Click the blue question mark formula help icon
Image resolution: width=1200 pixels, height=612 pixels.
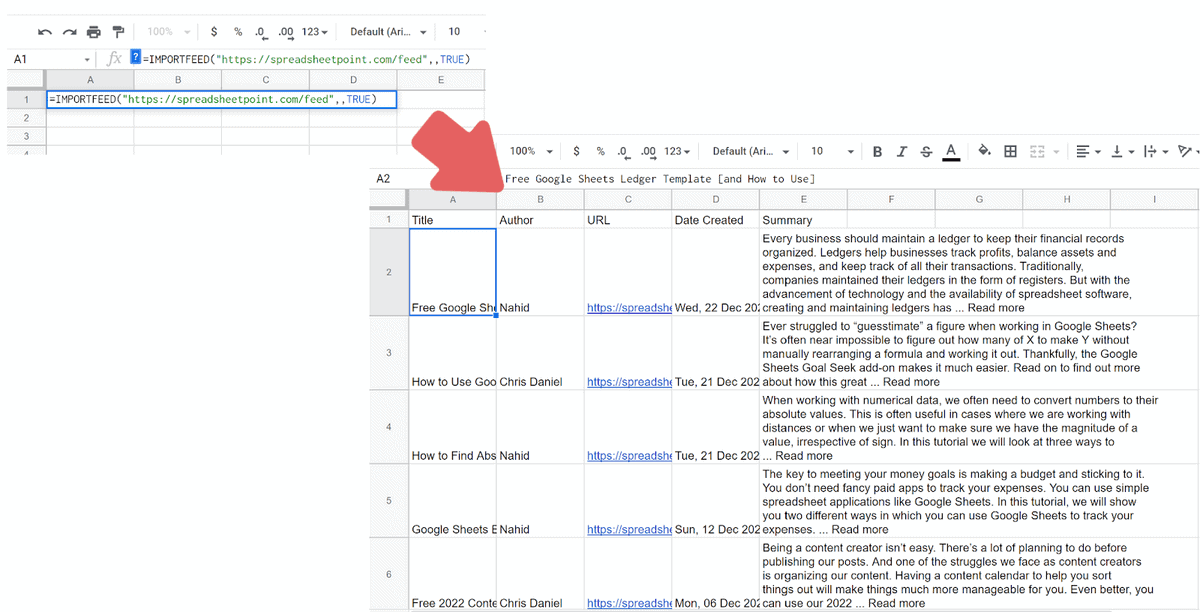pyautogui.click(x=136, y=58)
